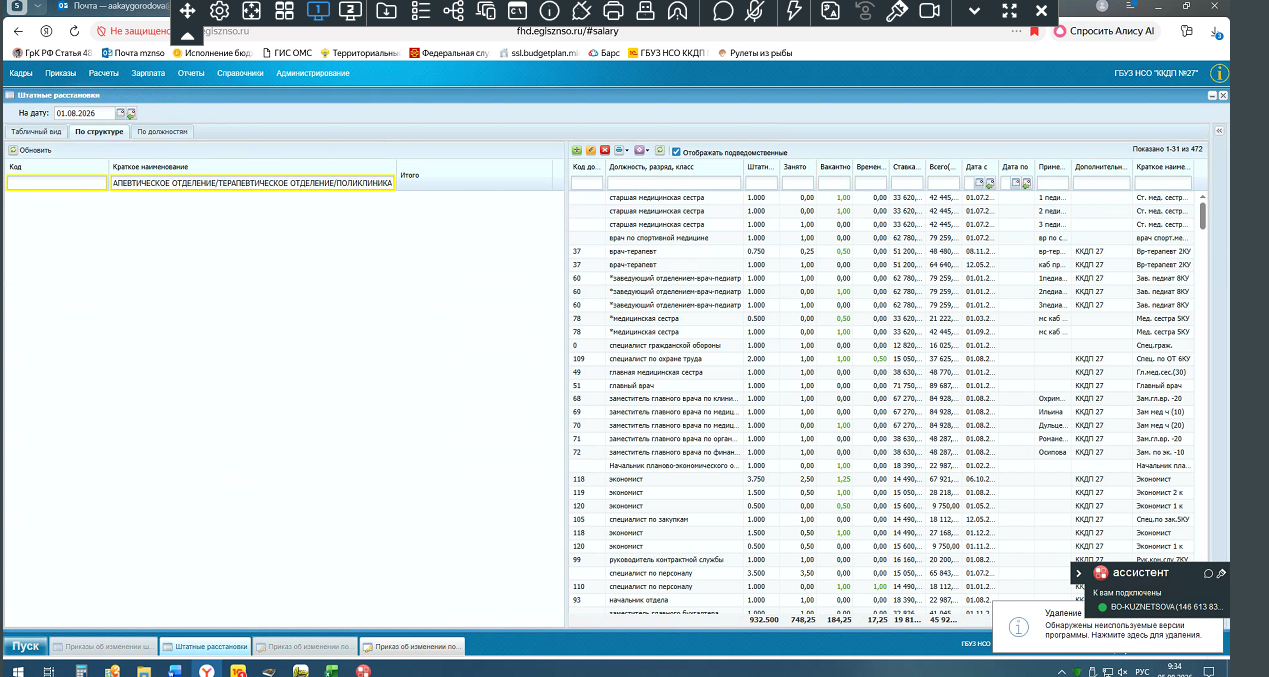Click the Код filter input field
This screenshot has width=1269, height=677.
pyautogui.click(x=56, y=183)
